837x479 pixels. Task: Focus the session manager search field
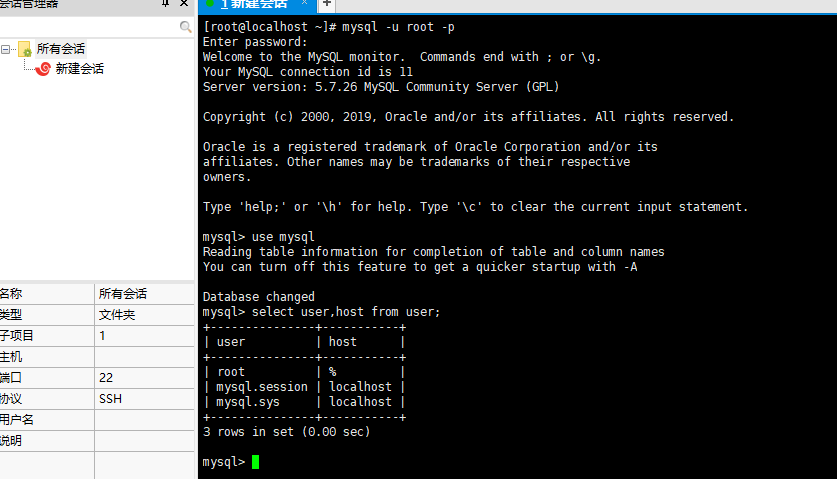(x=90, y=27)
